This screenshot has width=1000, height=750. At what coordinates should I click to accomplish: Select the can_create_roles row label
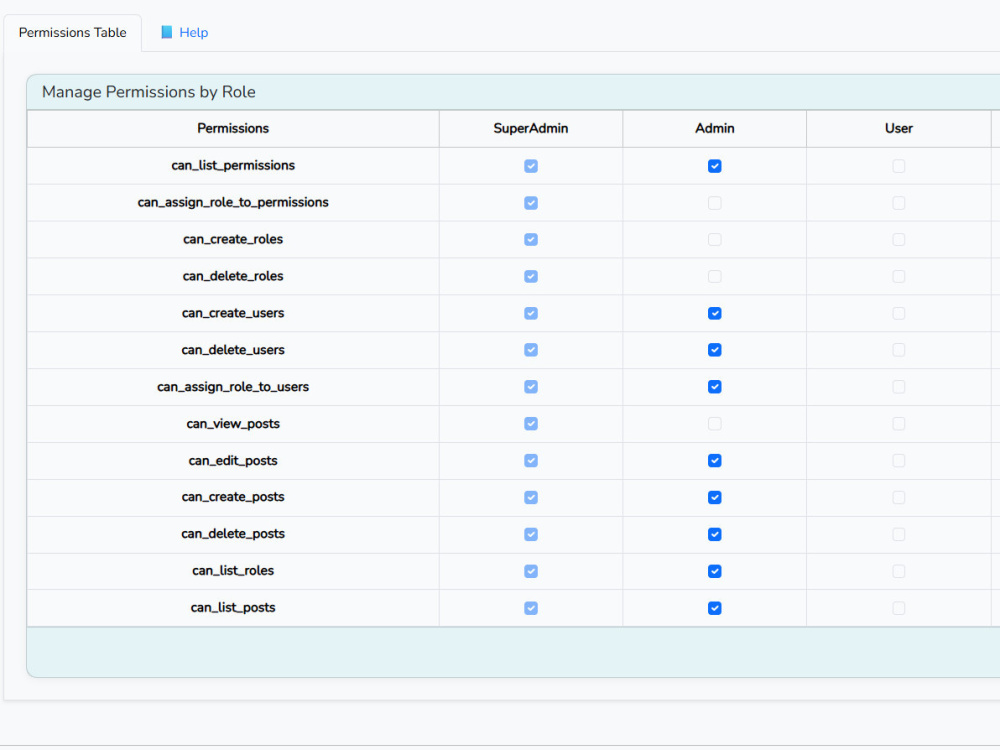click(x=233, y=240)
